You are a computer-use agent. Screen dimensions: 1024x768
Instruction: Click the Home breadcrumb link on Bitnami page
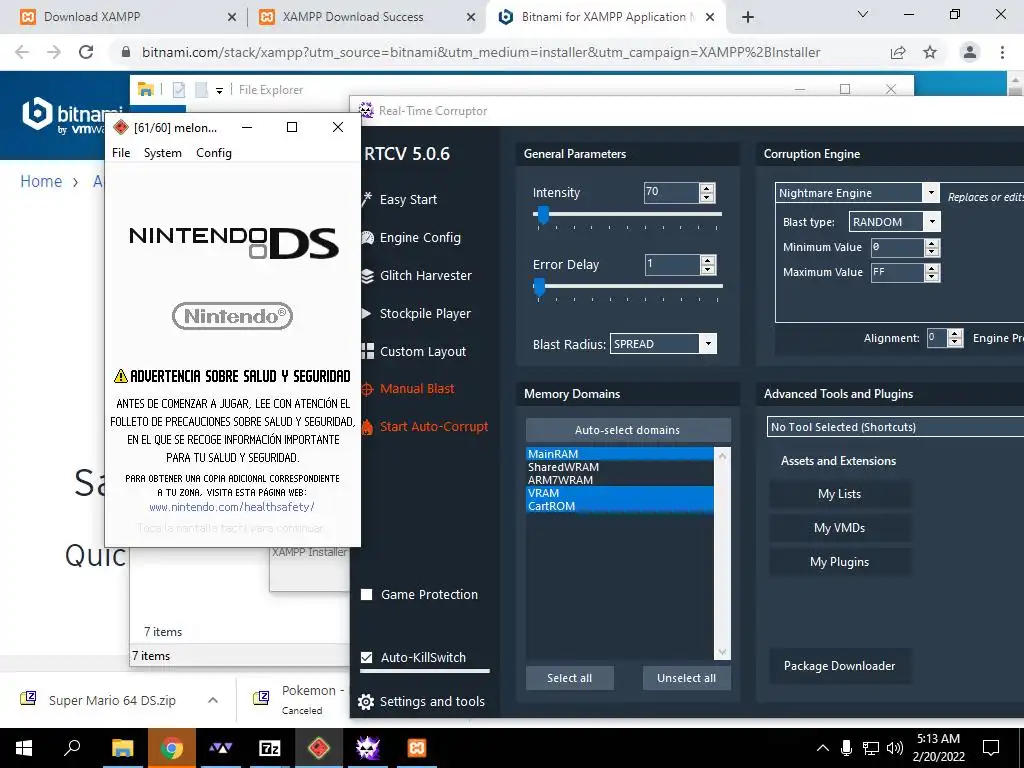coord(41,182)
